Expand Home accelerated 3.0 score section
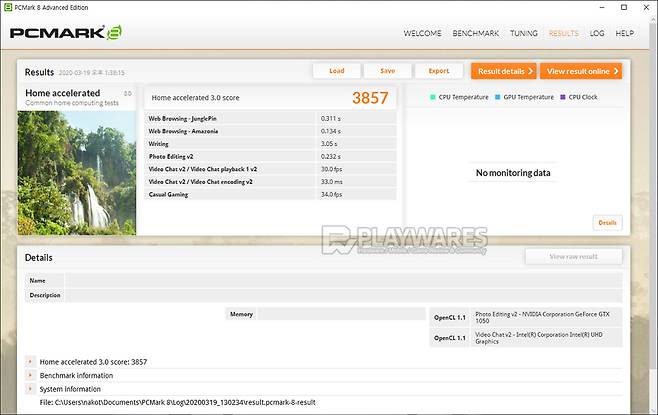Viewport: 658px width, 415px height. tap(31, 361)
